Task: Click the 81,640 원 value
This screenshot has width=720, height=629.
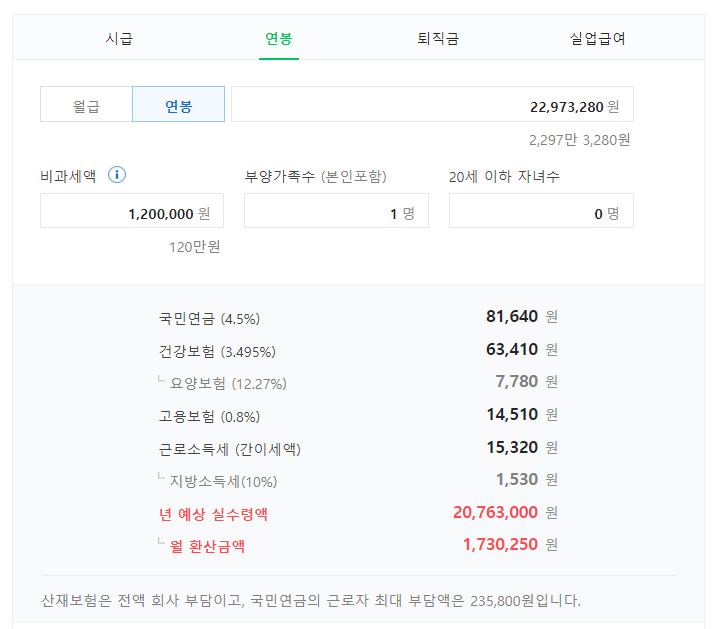Action: point(522,316)
